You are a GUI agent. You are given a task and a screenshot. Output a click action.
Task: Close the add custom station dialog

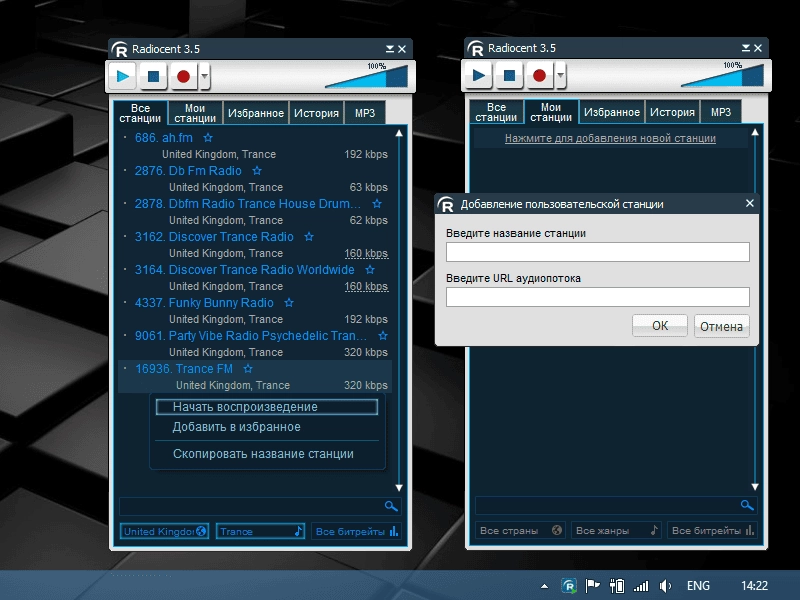click(749, 203)
